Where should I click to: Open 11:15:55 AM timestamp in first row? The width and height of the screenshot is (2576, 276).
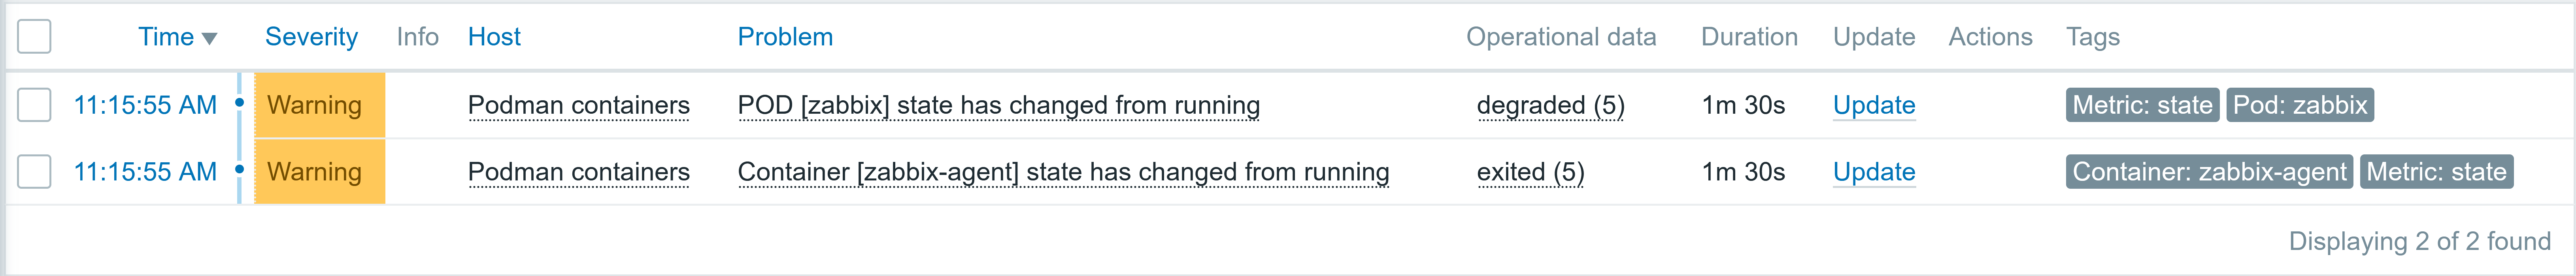click(x=145, y=105)
